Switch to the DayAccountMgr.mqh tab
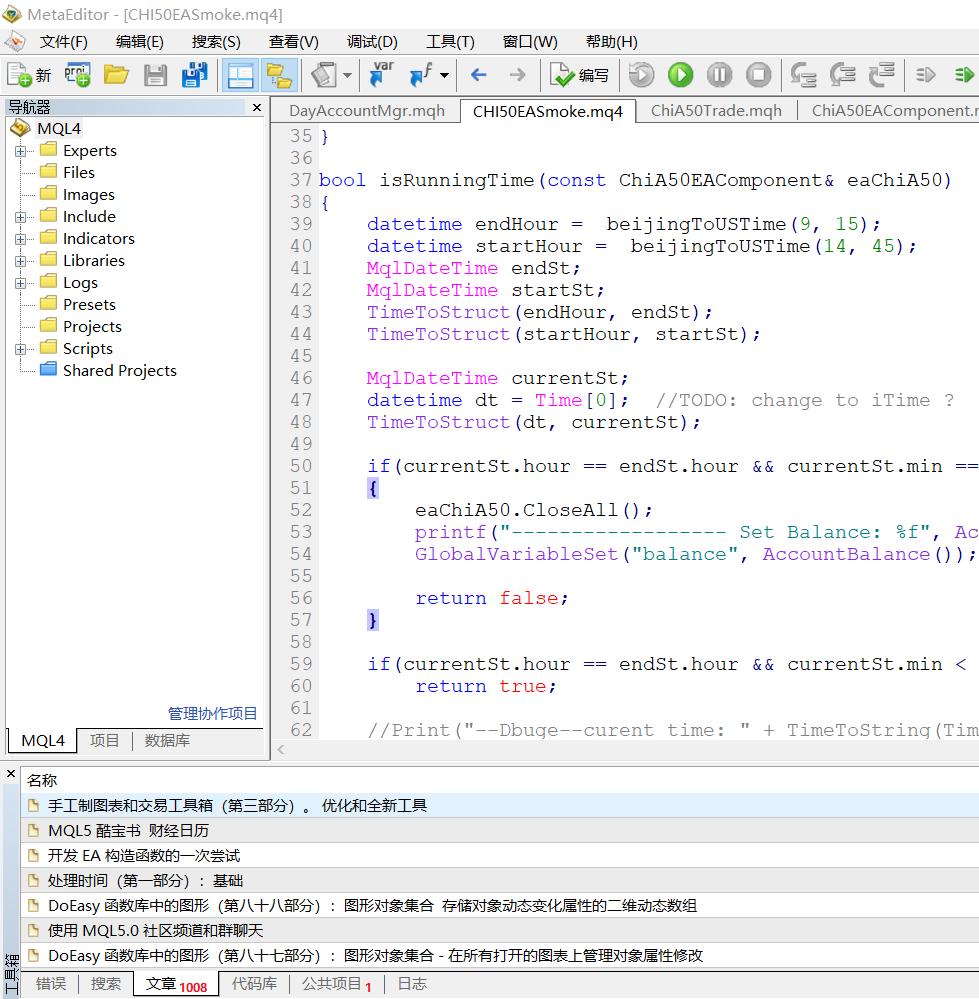The image size is (979, 999). click(x=366, y=111)
